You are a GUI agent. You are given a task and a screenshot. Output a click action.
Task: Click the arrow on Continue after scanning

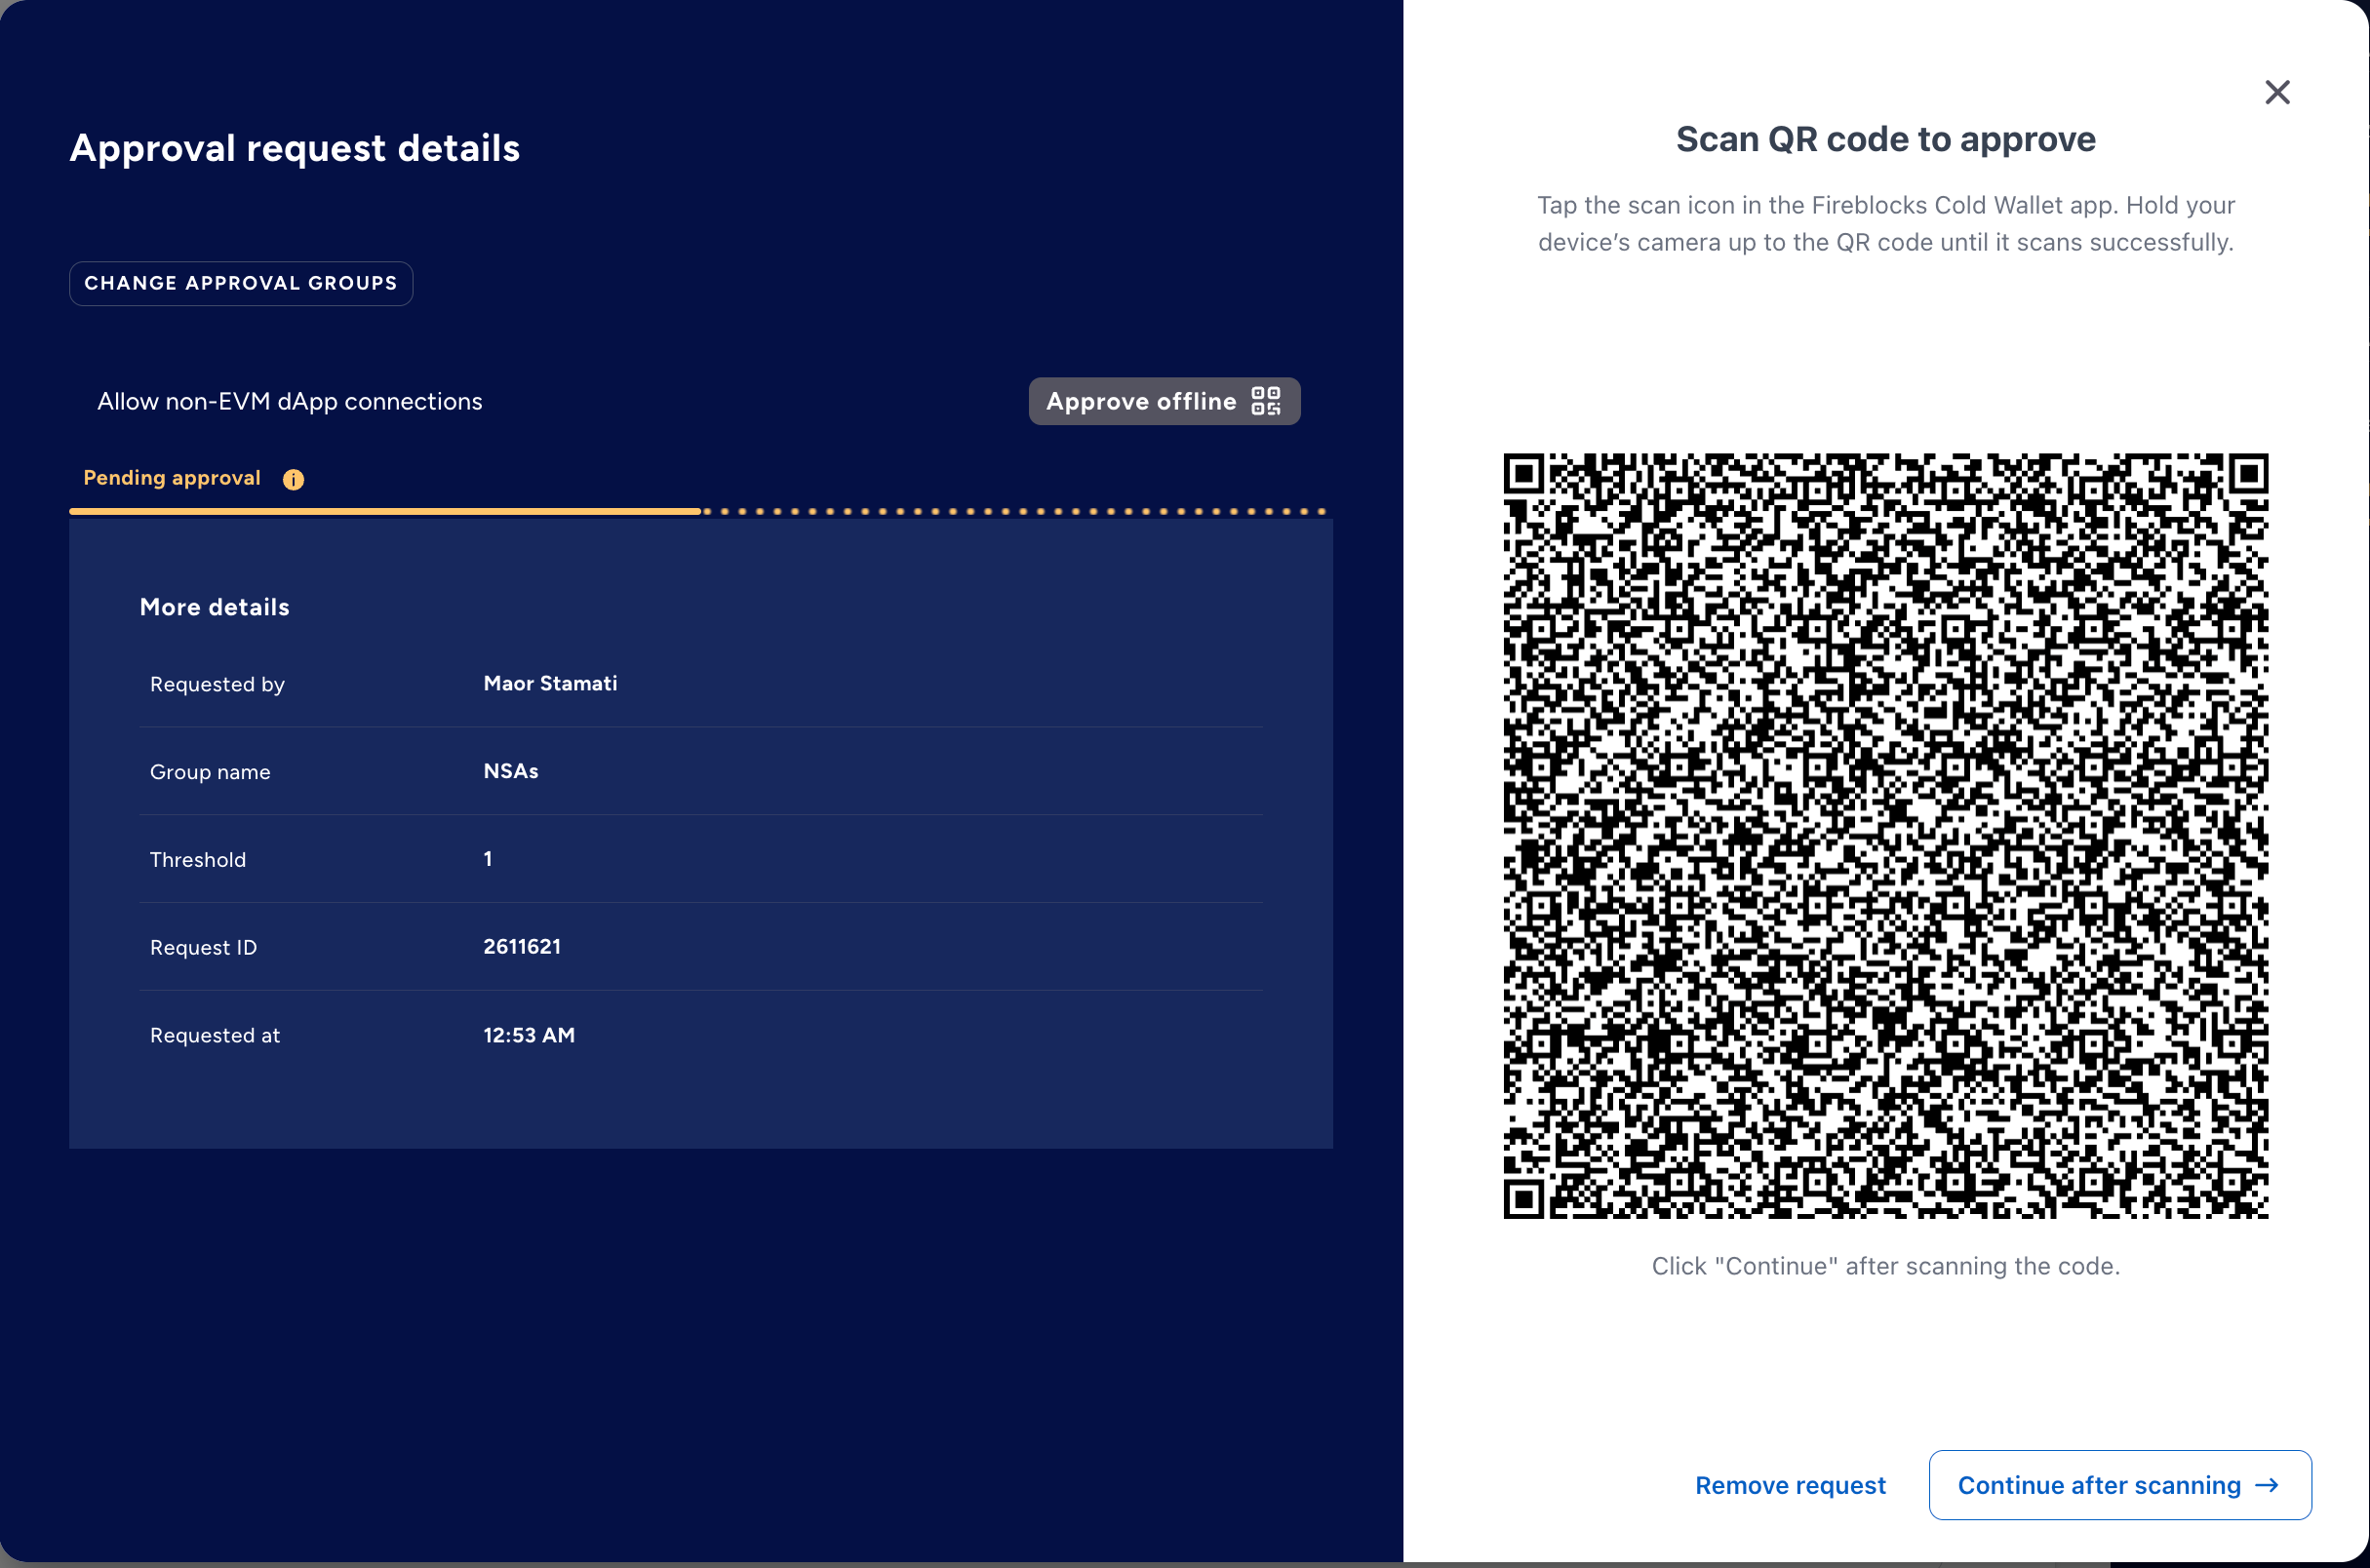2267,1485
